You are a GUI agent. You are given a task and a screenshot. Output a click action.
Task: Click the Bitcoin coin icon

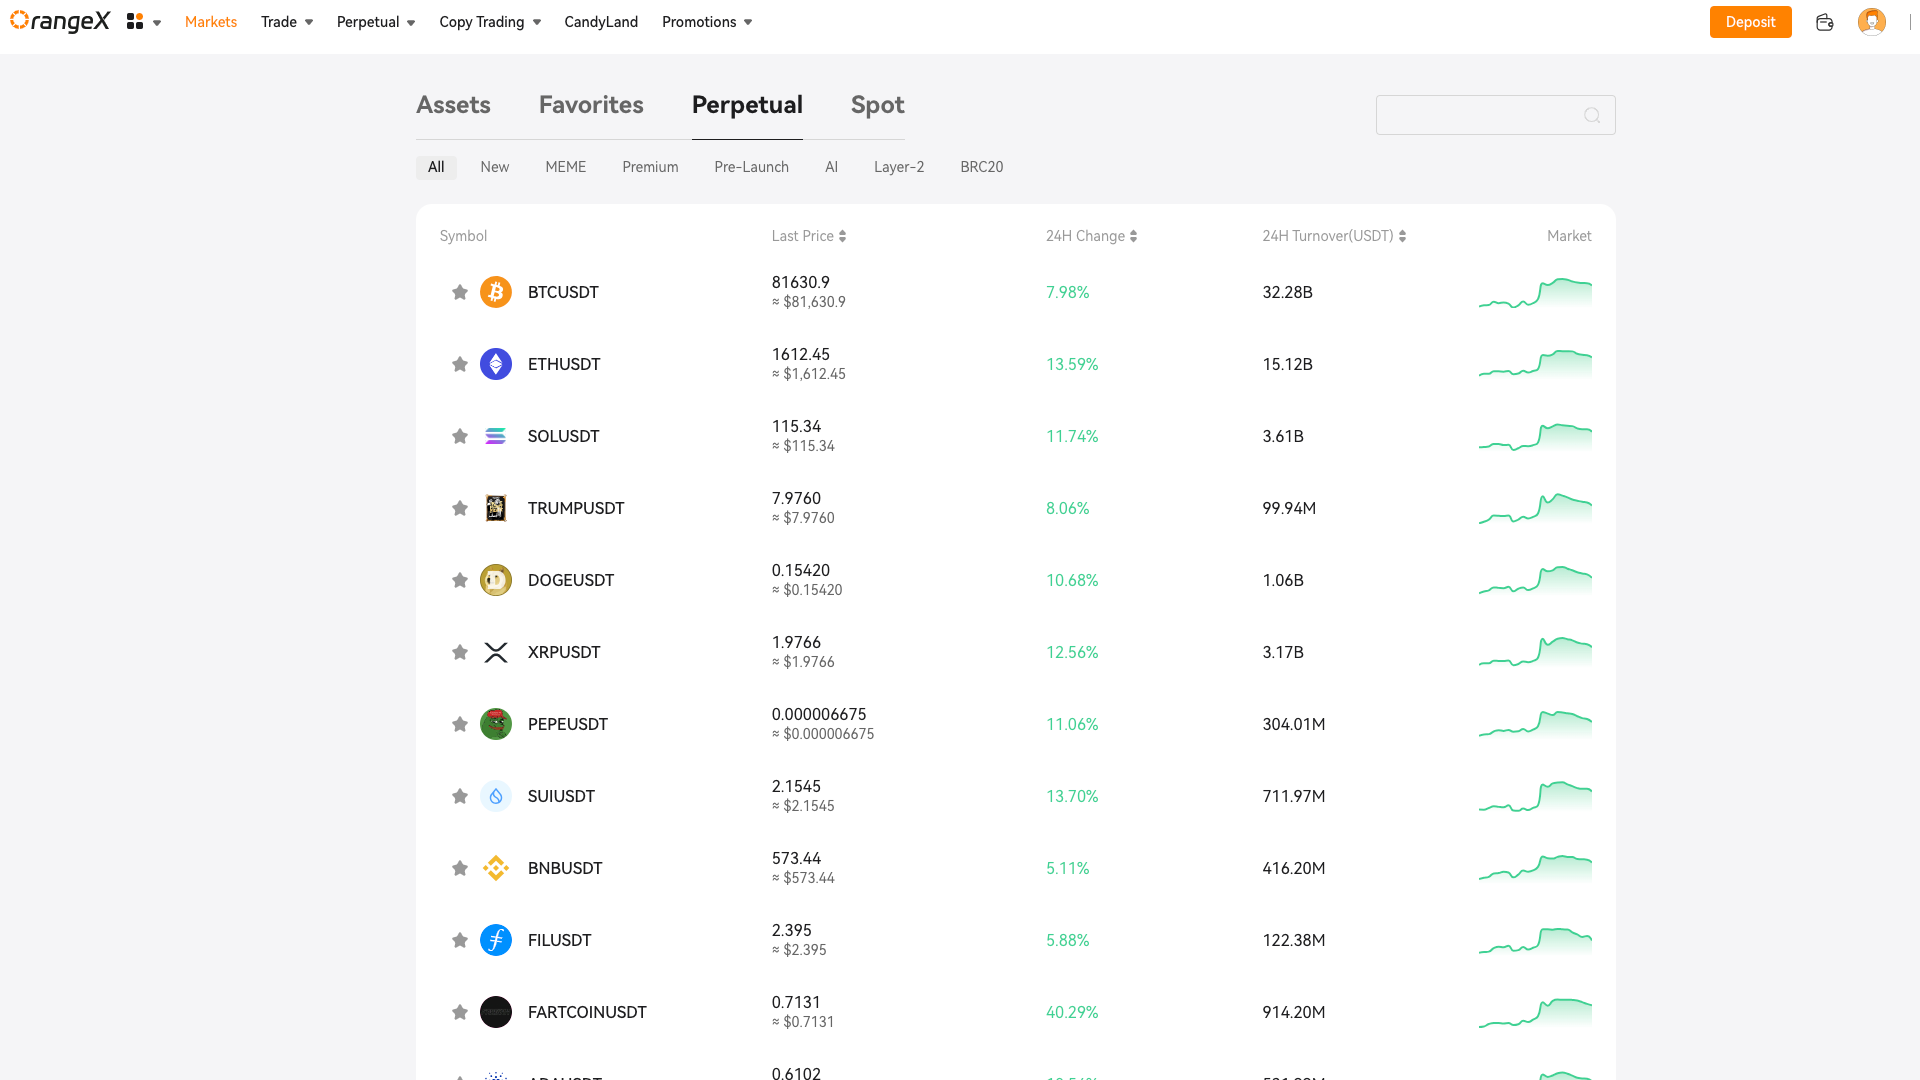tap(496, 292)
